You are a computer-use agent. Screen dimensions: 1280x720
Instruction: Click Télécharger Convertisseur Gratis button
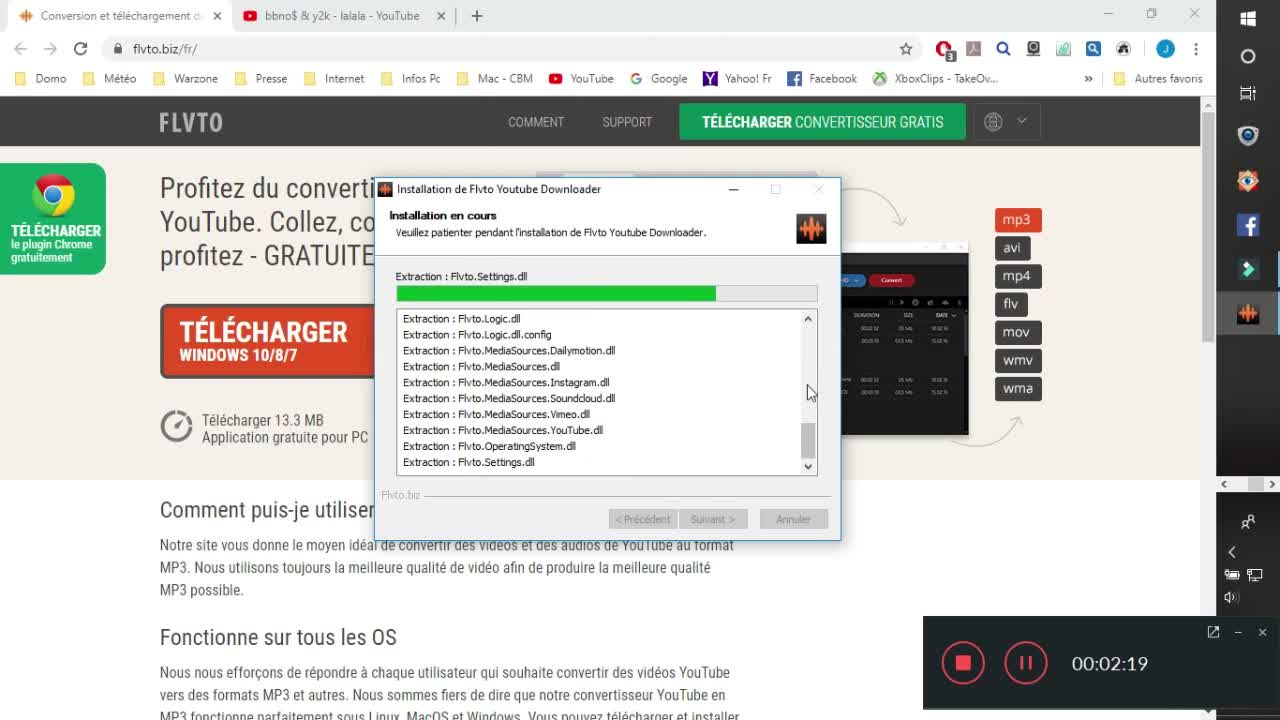click(822, 122)
